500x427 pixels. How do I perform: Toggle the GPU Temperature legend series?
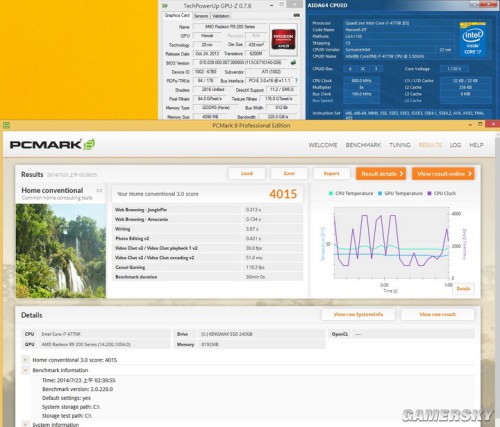pyautogui.click(x=400, y=193)
